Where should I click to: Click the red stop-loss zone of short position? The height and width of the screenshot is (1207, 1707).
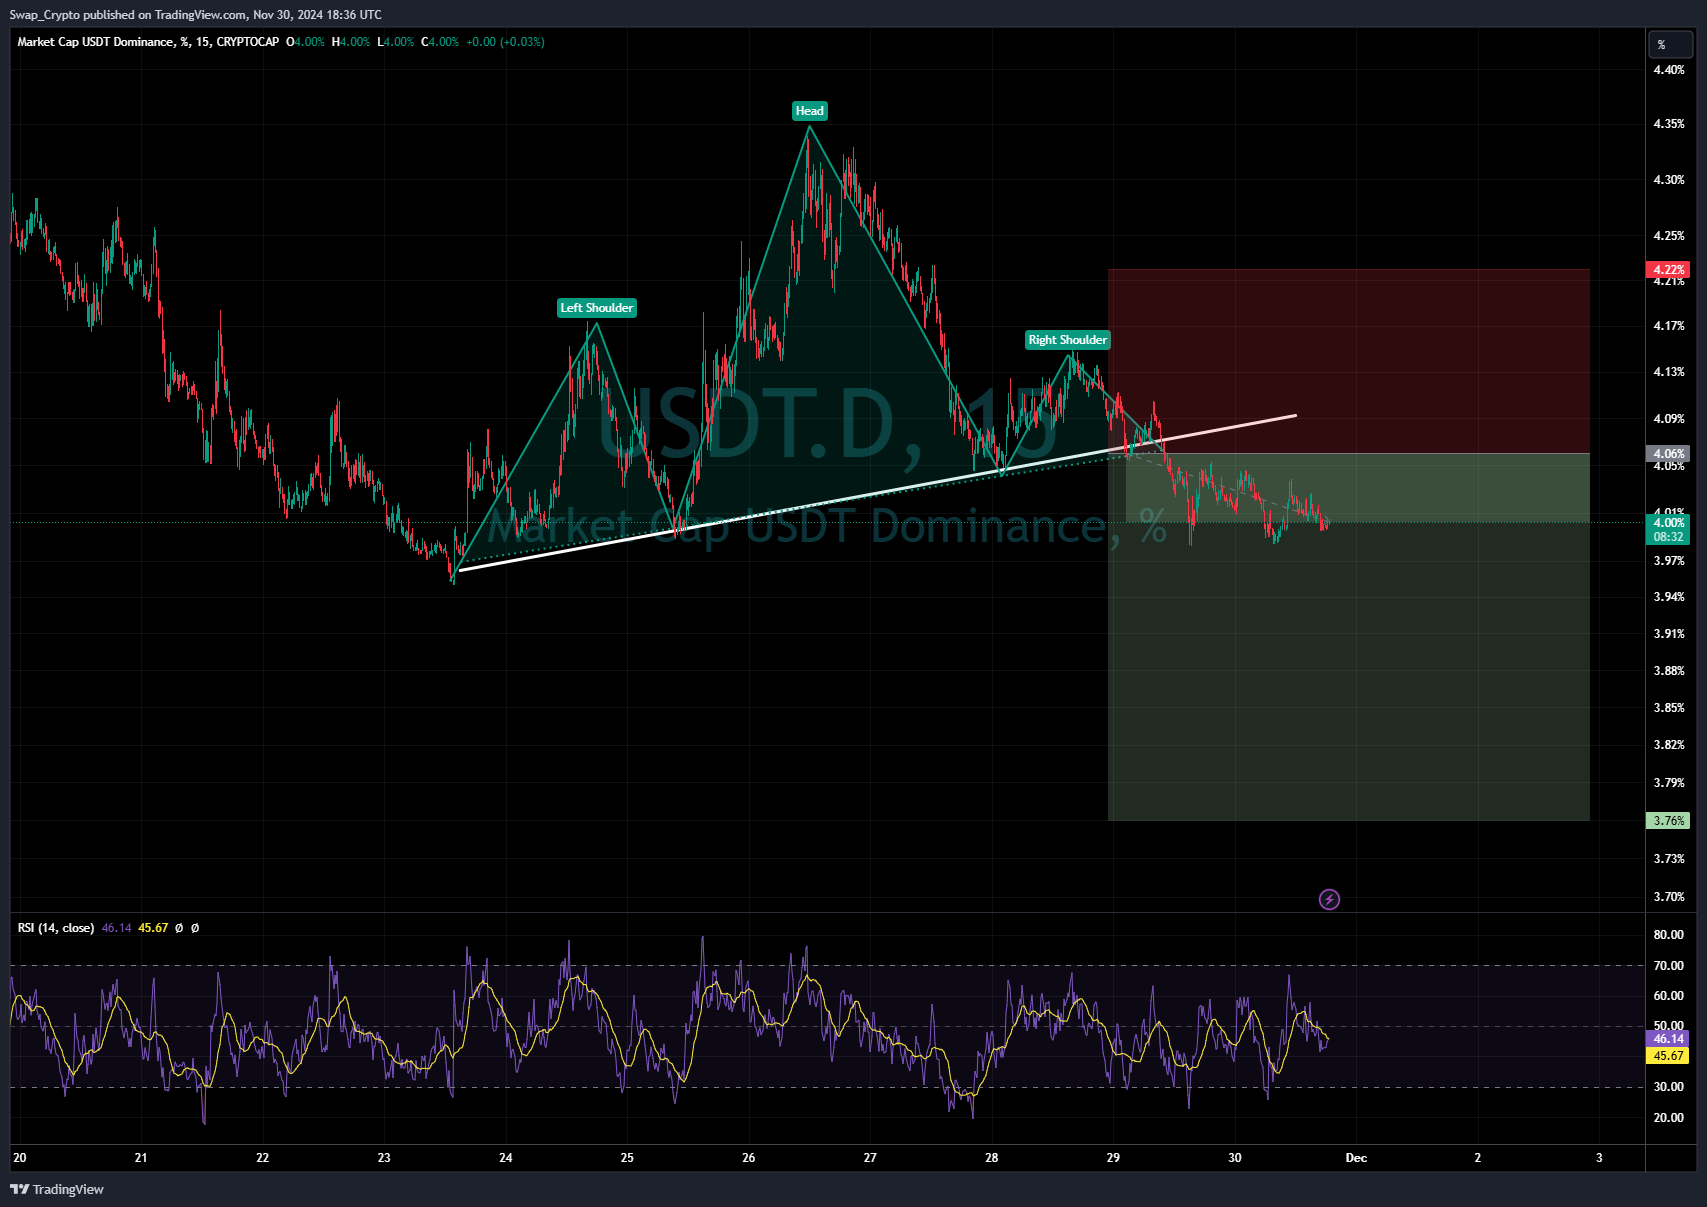coord(1349,361)
